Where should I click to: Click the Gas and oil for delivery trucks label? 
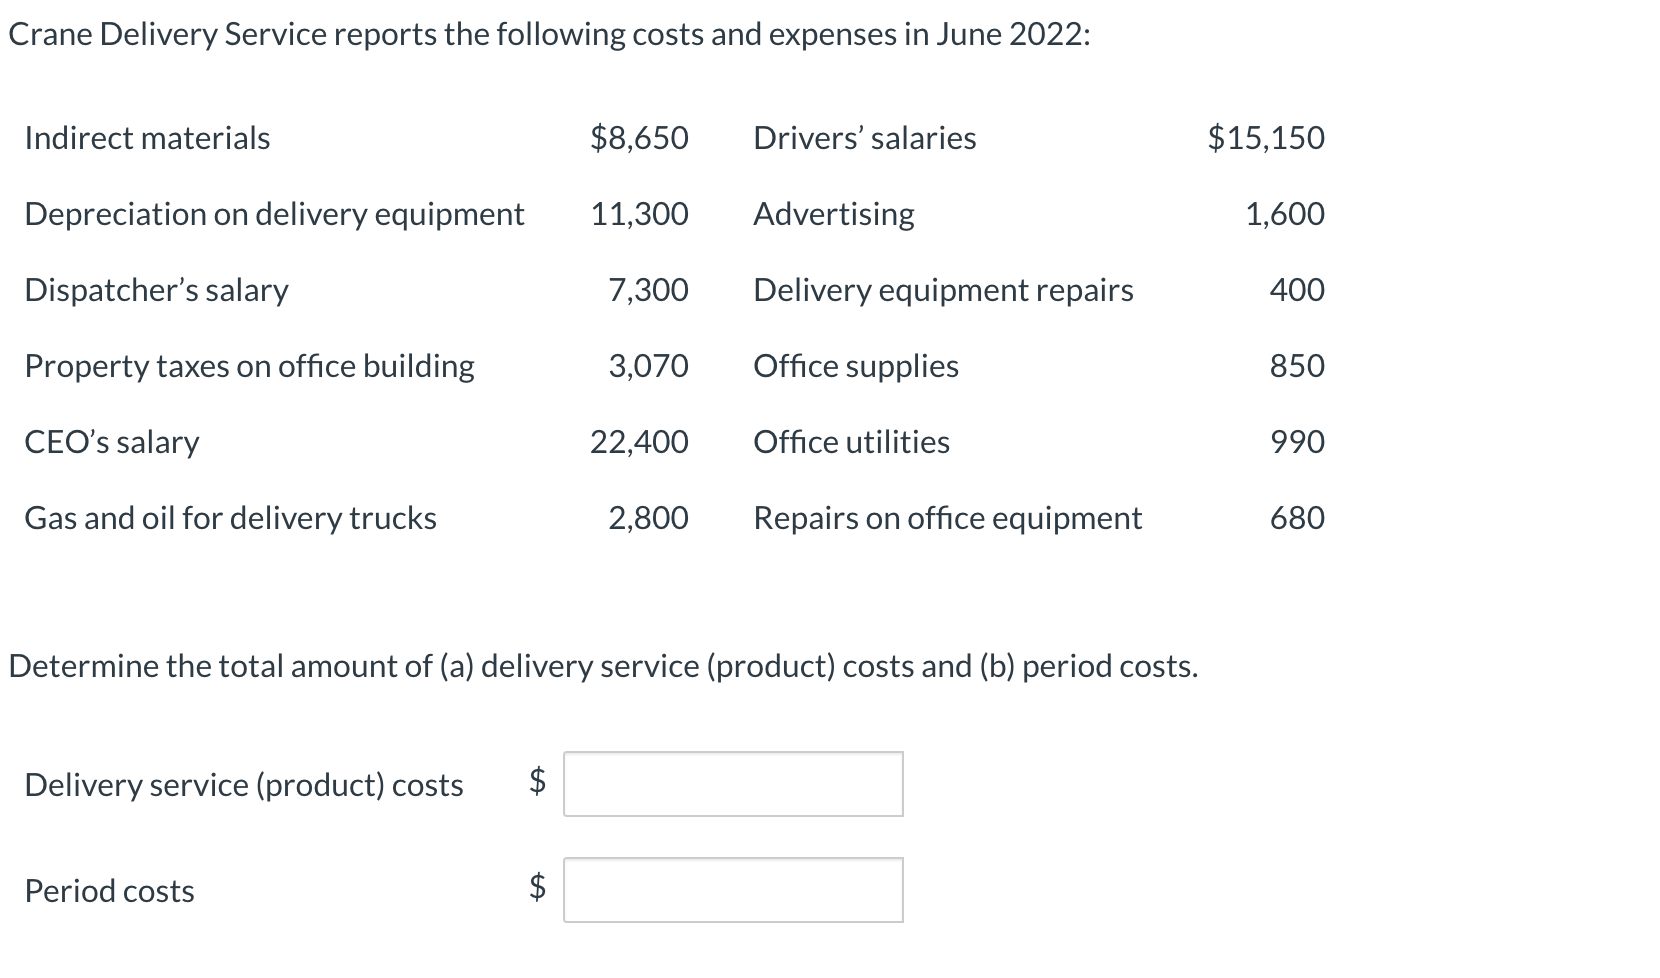pyautogui.click(x=230, y=518)
